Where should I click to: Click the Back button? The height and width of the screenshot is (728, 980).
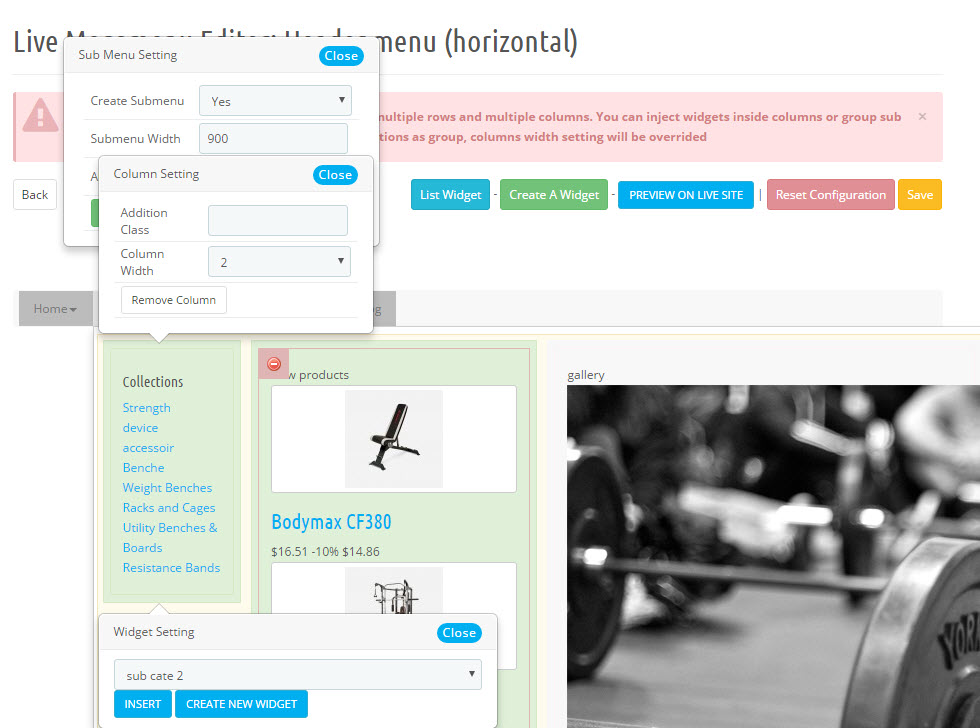point(35,194)
